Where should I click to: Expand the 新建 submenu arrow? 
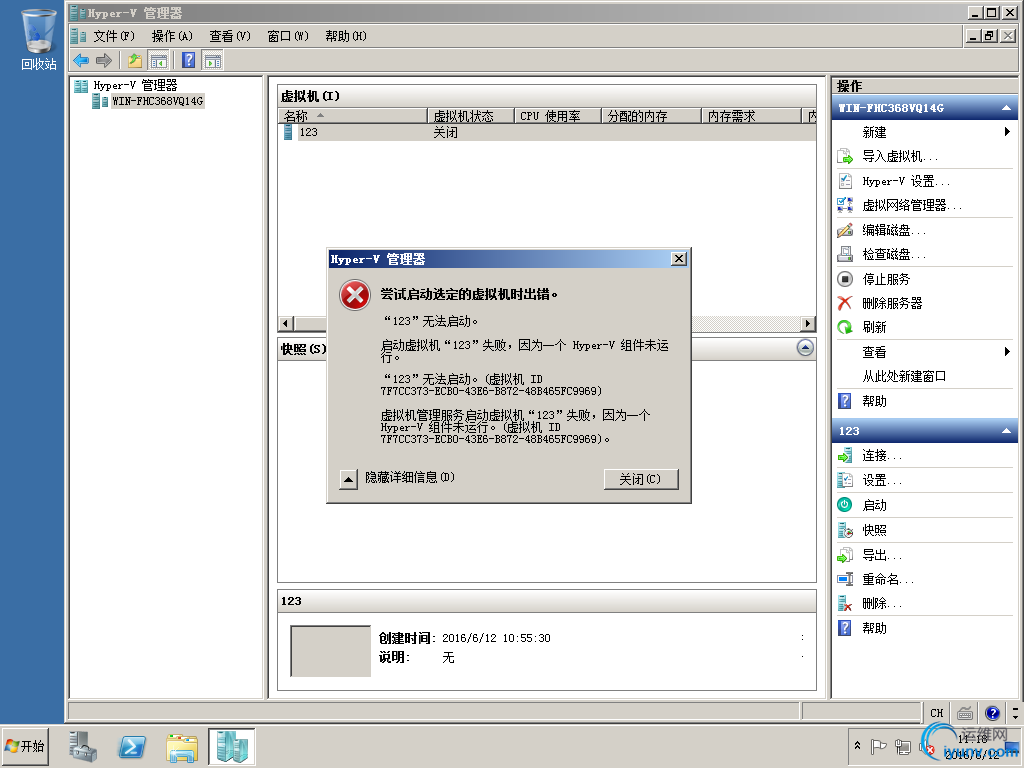pos(1007,132)
